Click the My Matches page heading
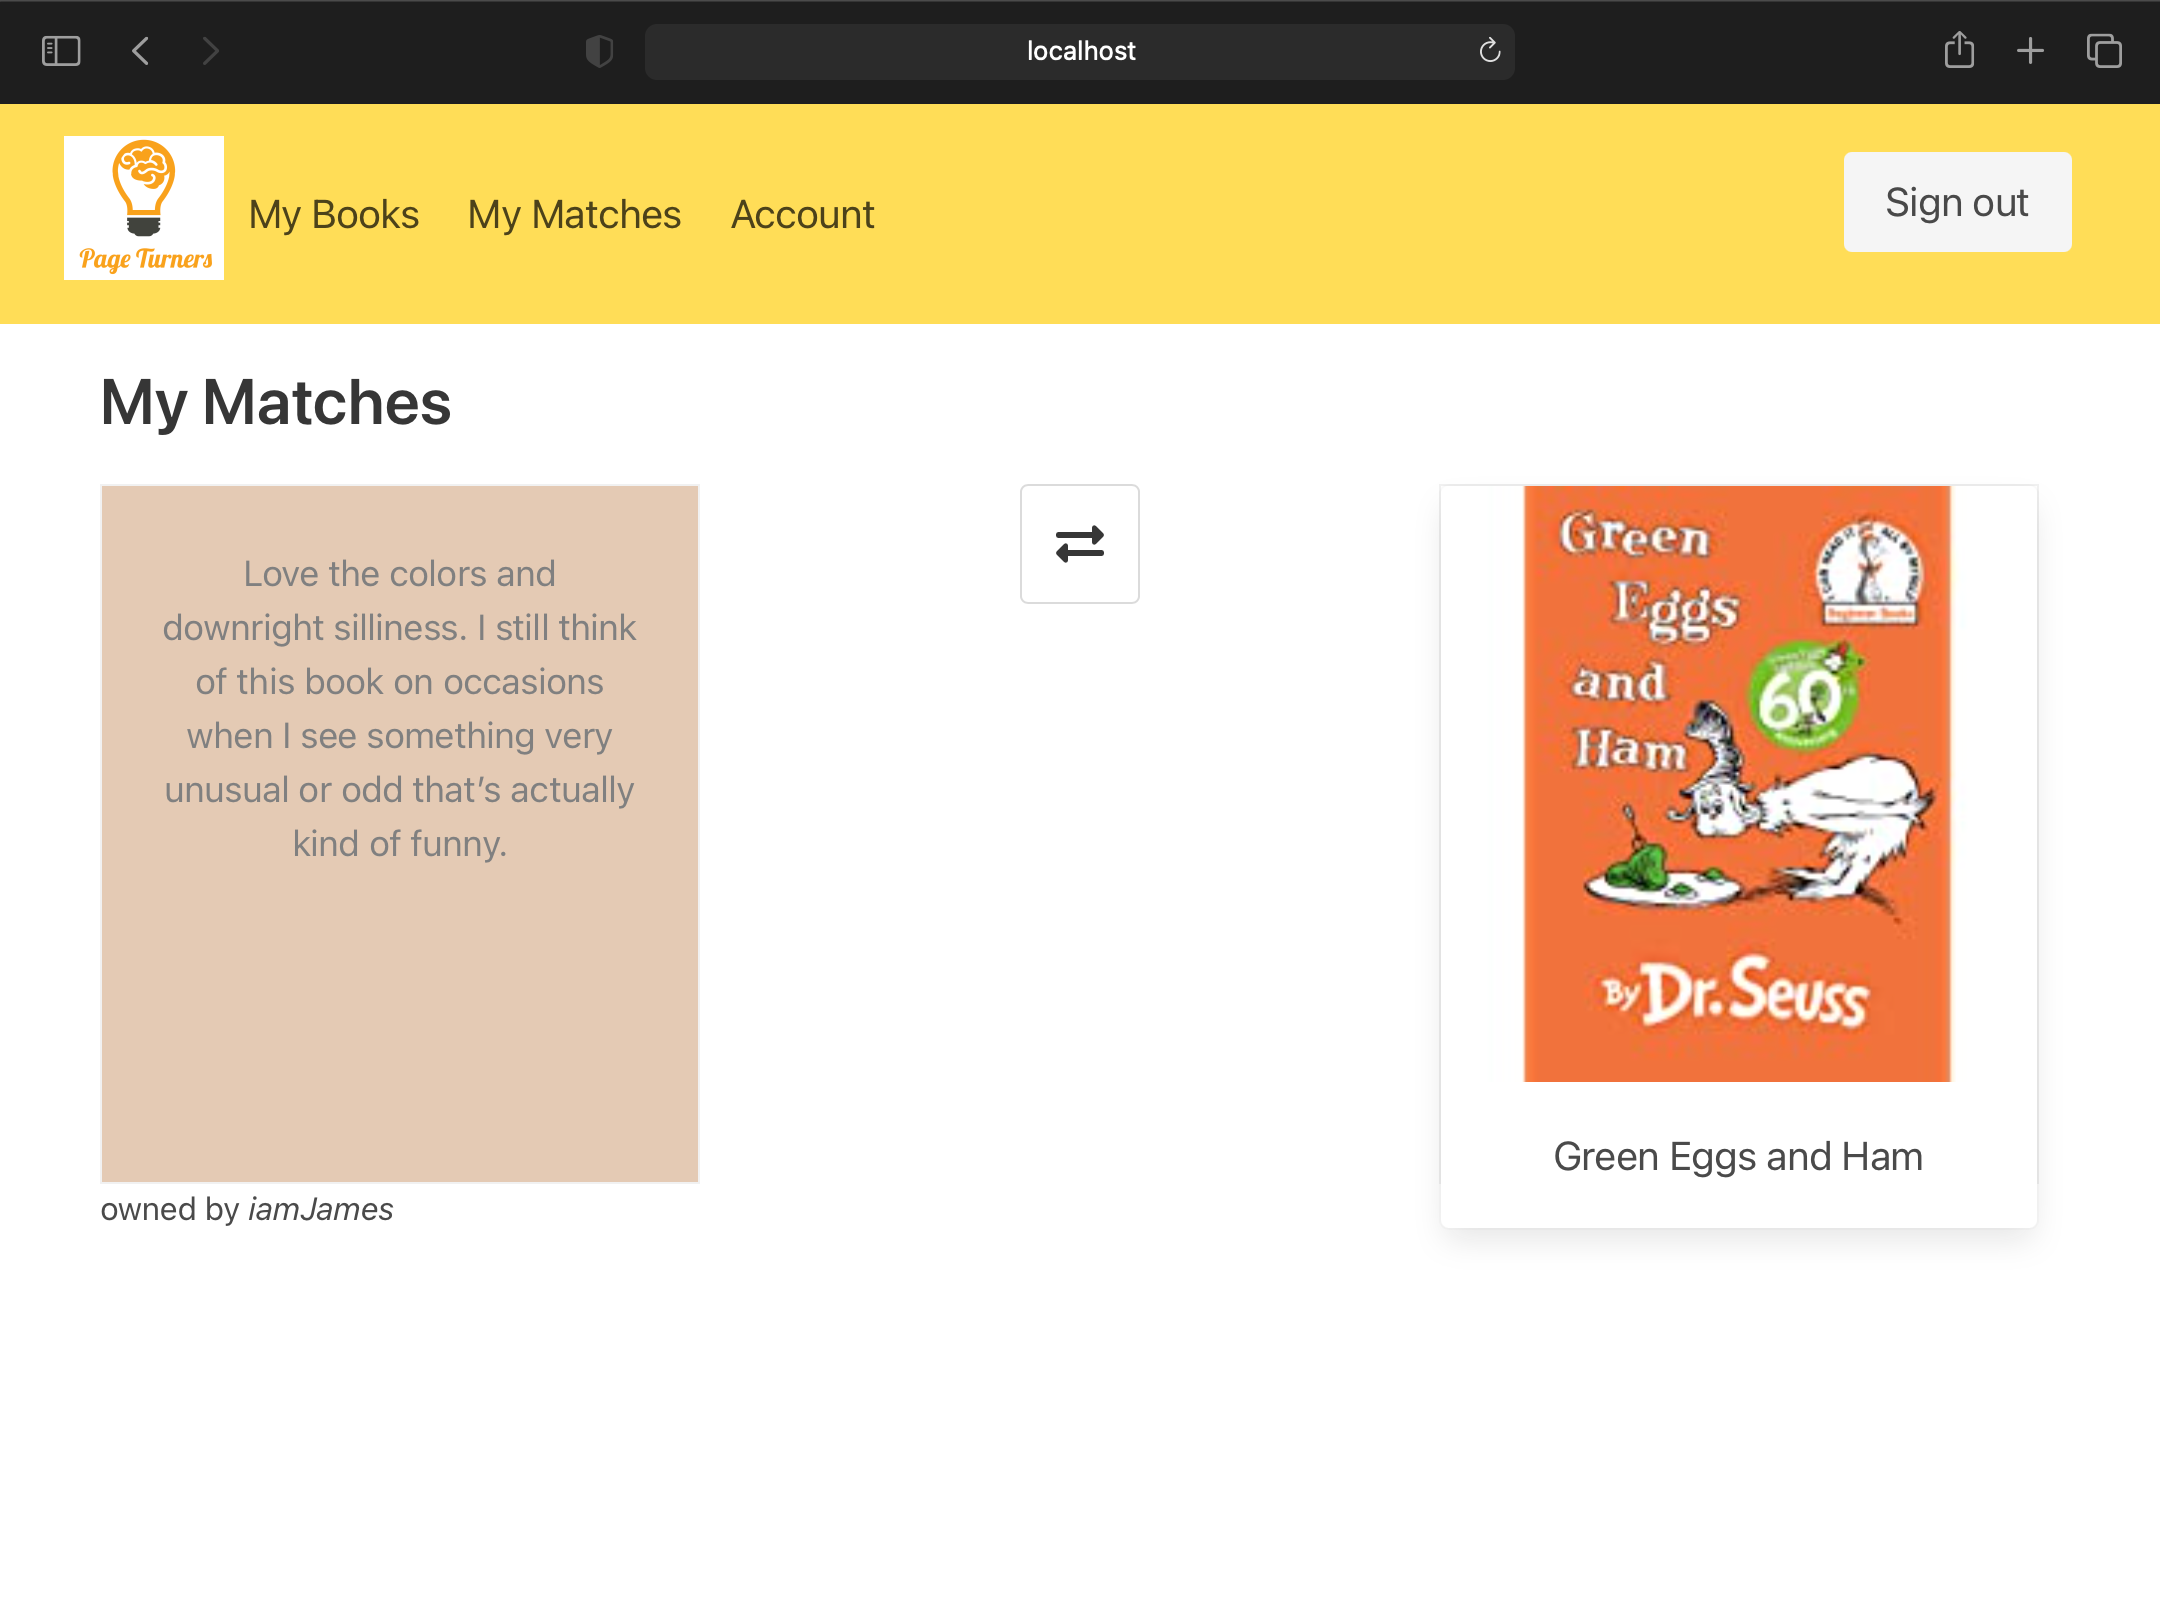 click(276, 402)
